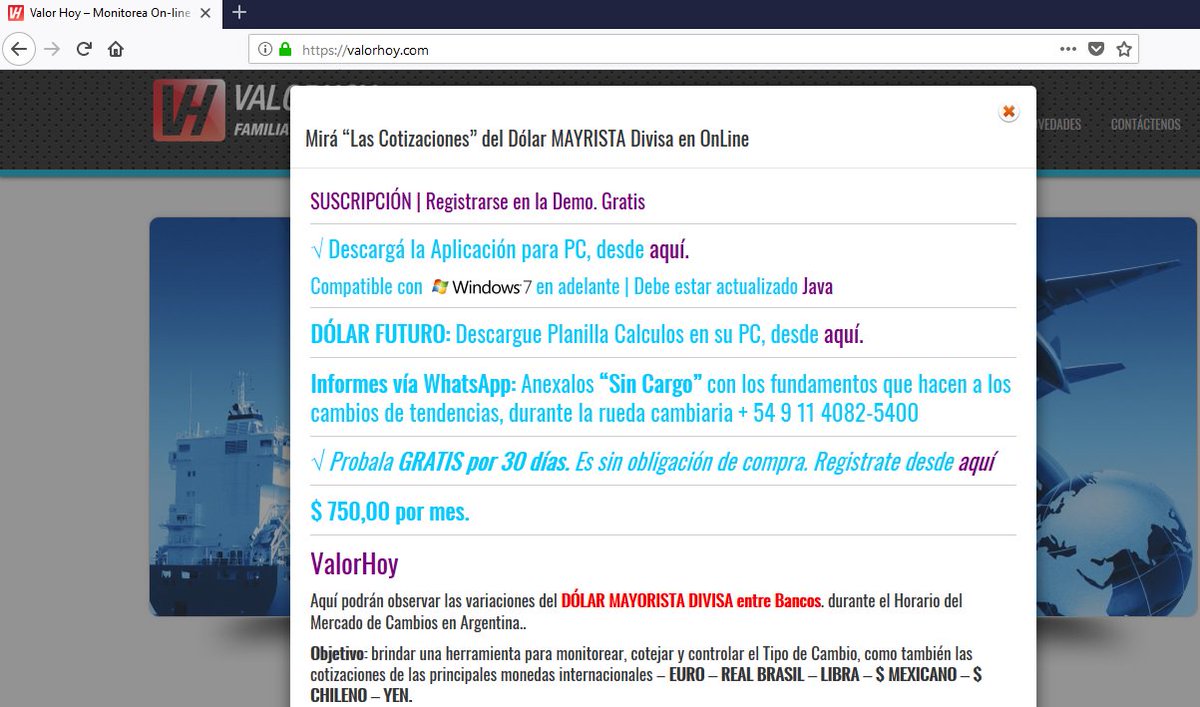This screenshot has height=707, width=1200.
Task: Click the browser Back arrow button
Action: pos(20,49)
